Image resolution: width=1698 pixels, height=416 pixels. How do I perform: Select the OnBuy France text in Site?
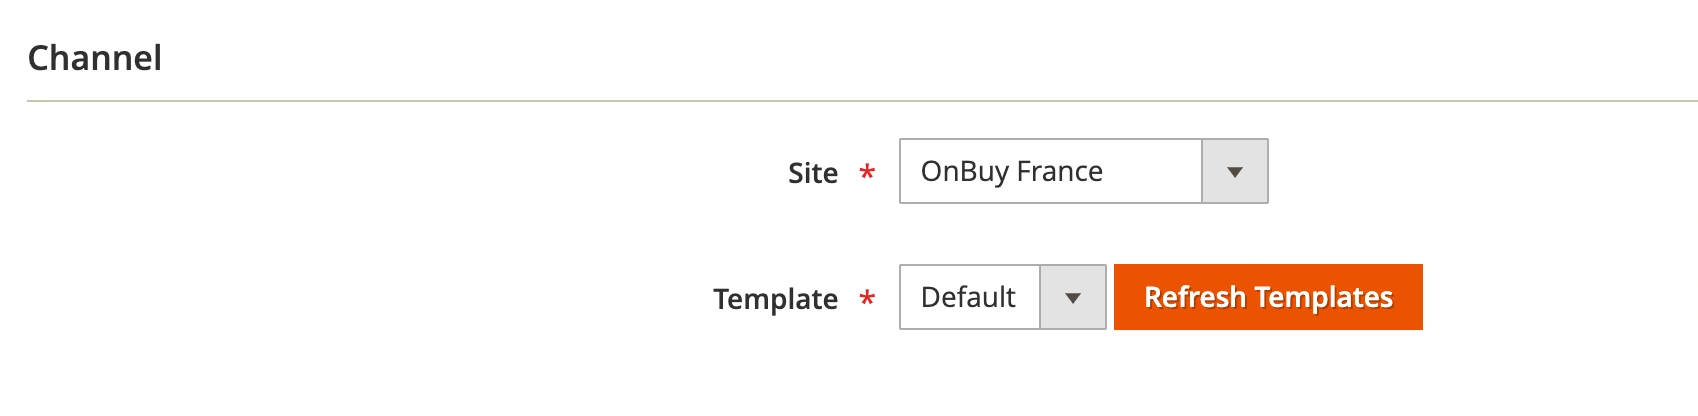click(1011, 172)
